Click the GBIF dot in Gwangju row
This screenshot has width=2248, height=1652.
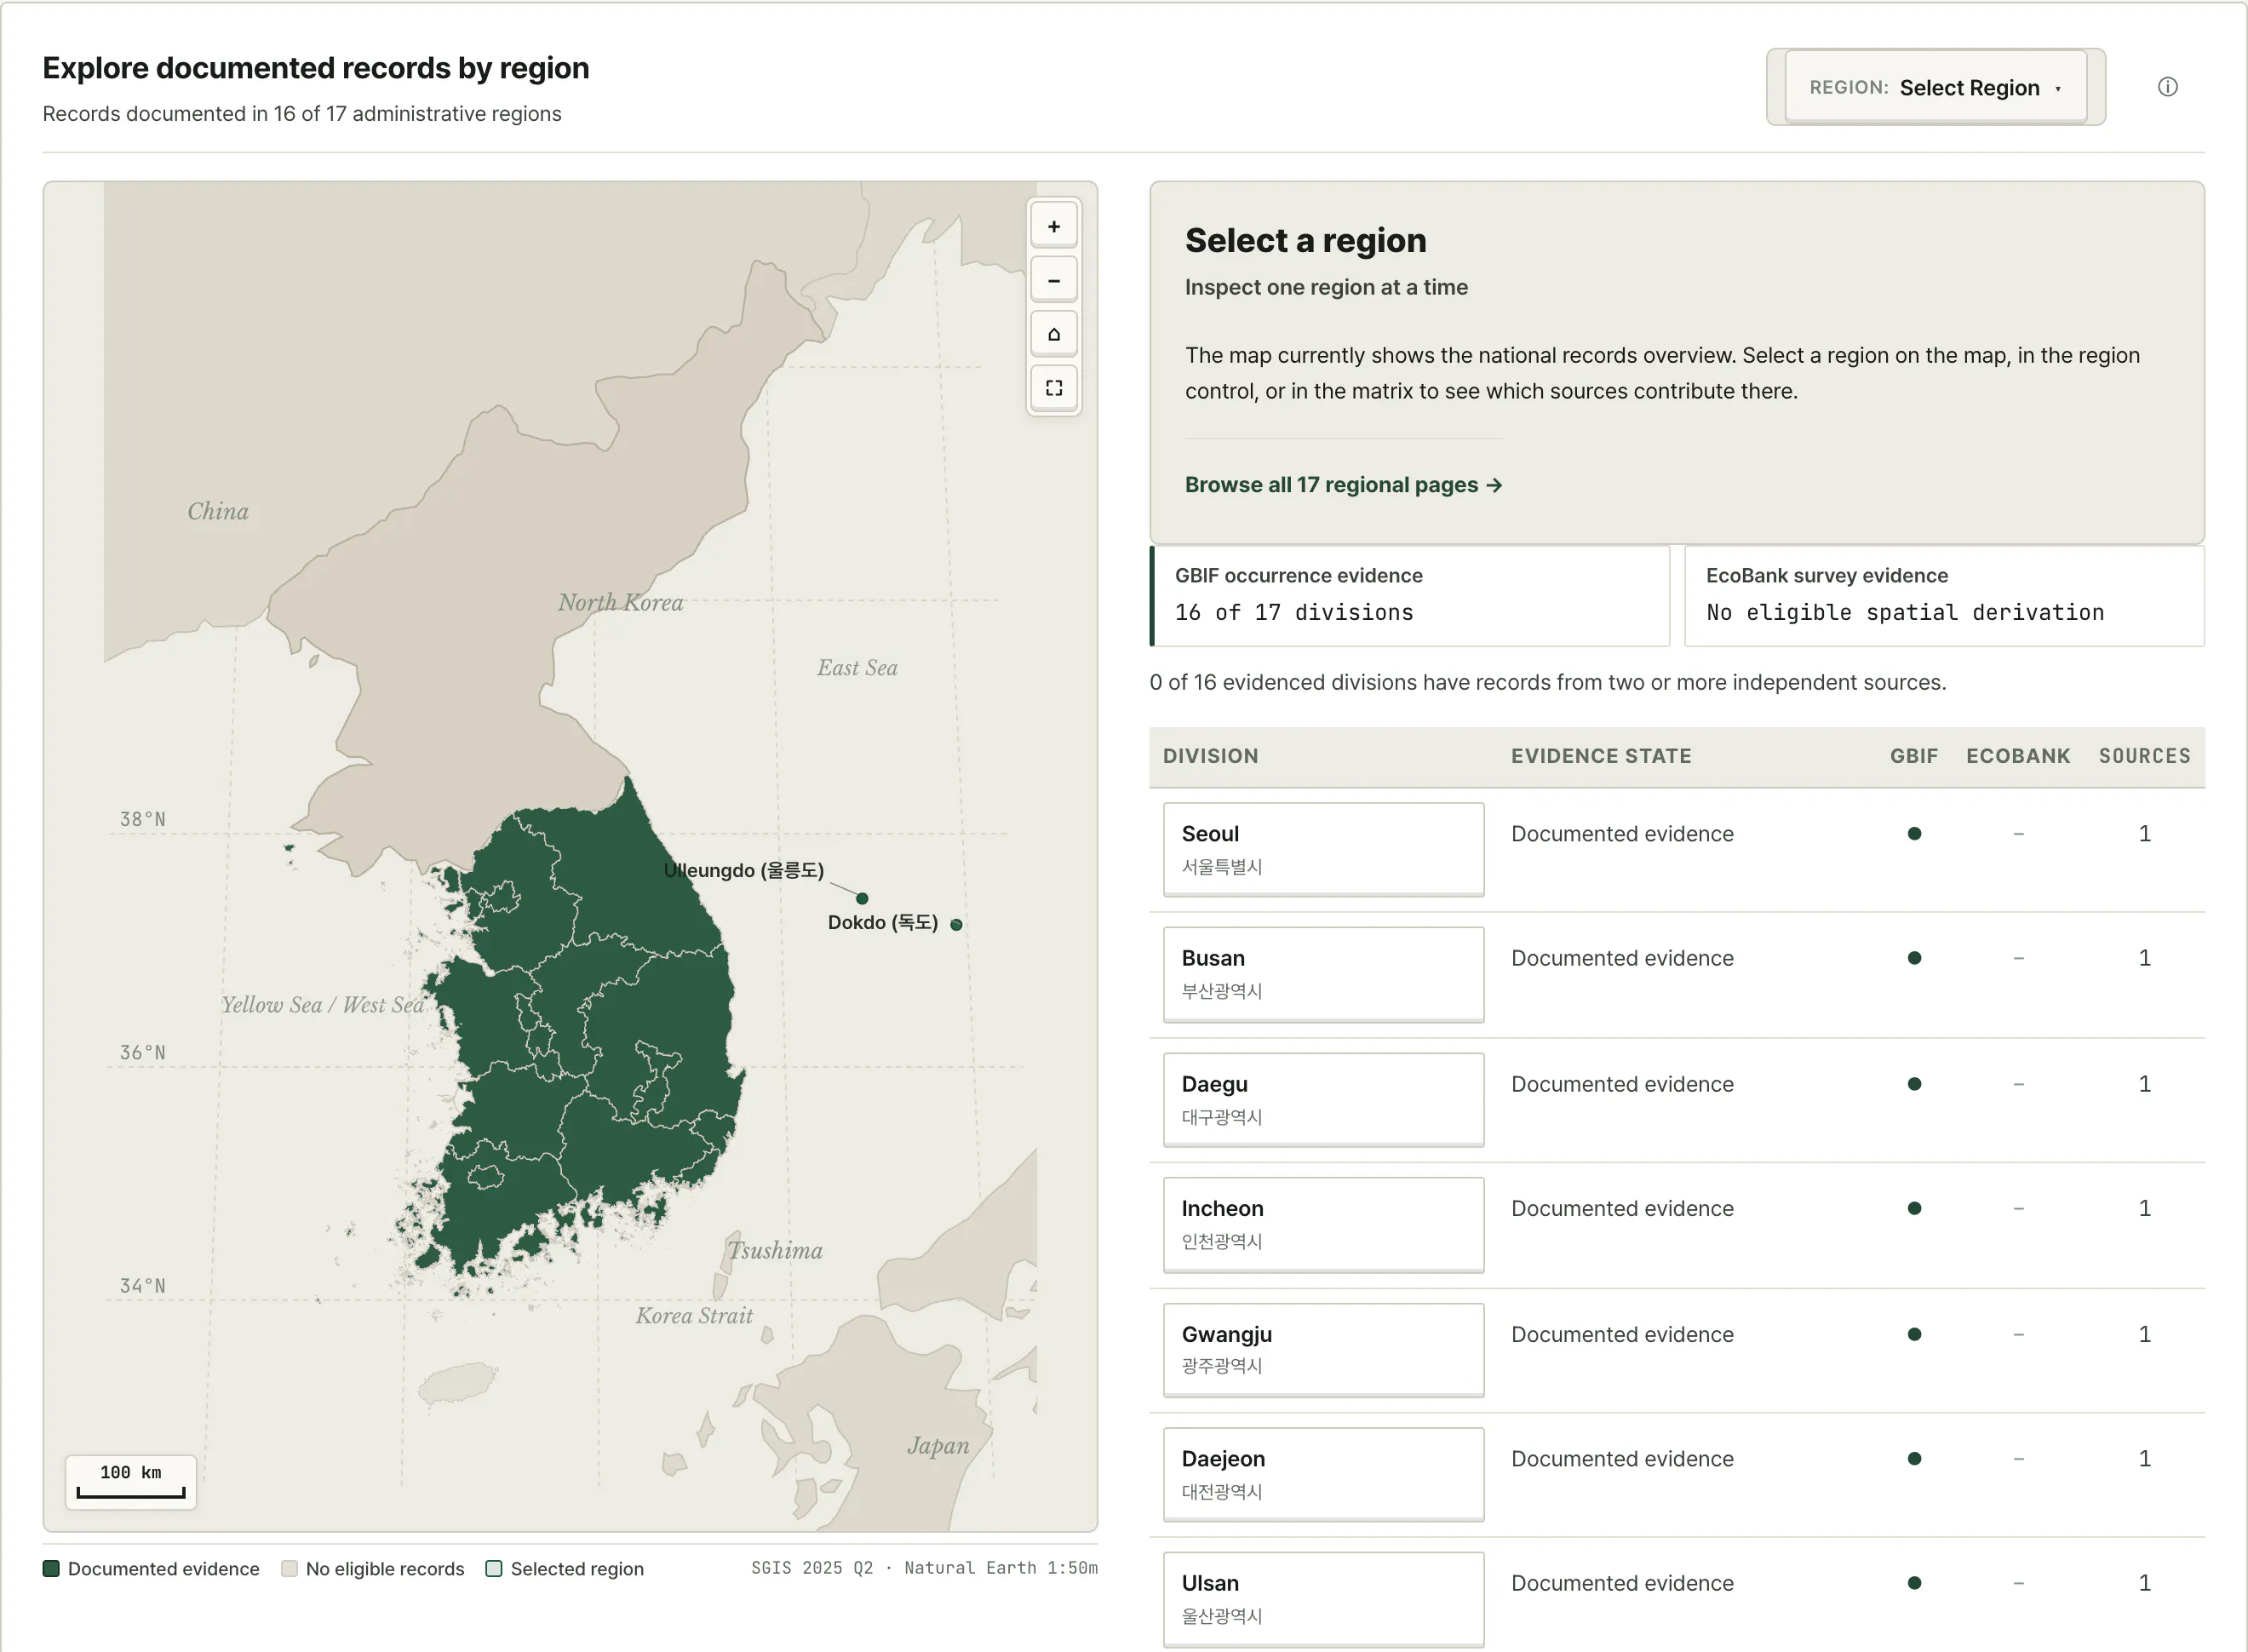tap(1914, 1334)
